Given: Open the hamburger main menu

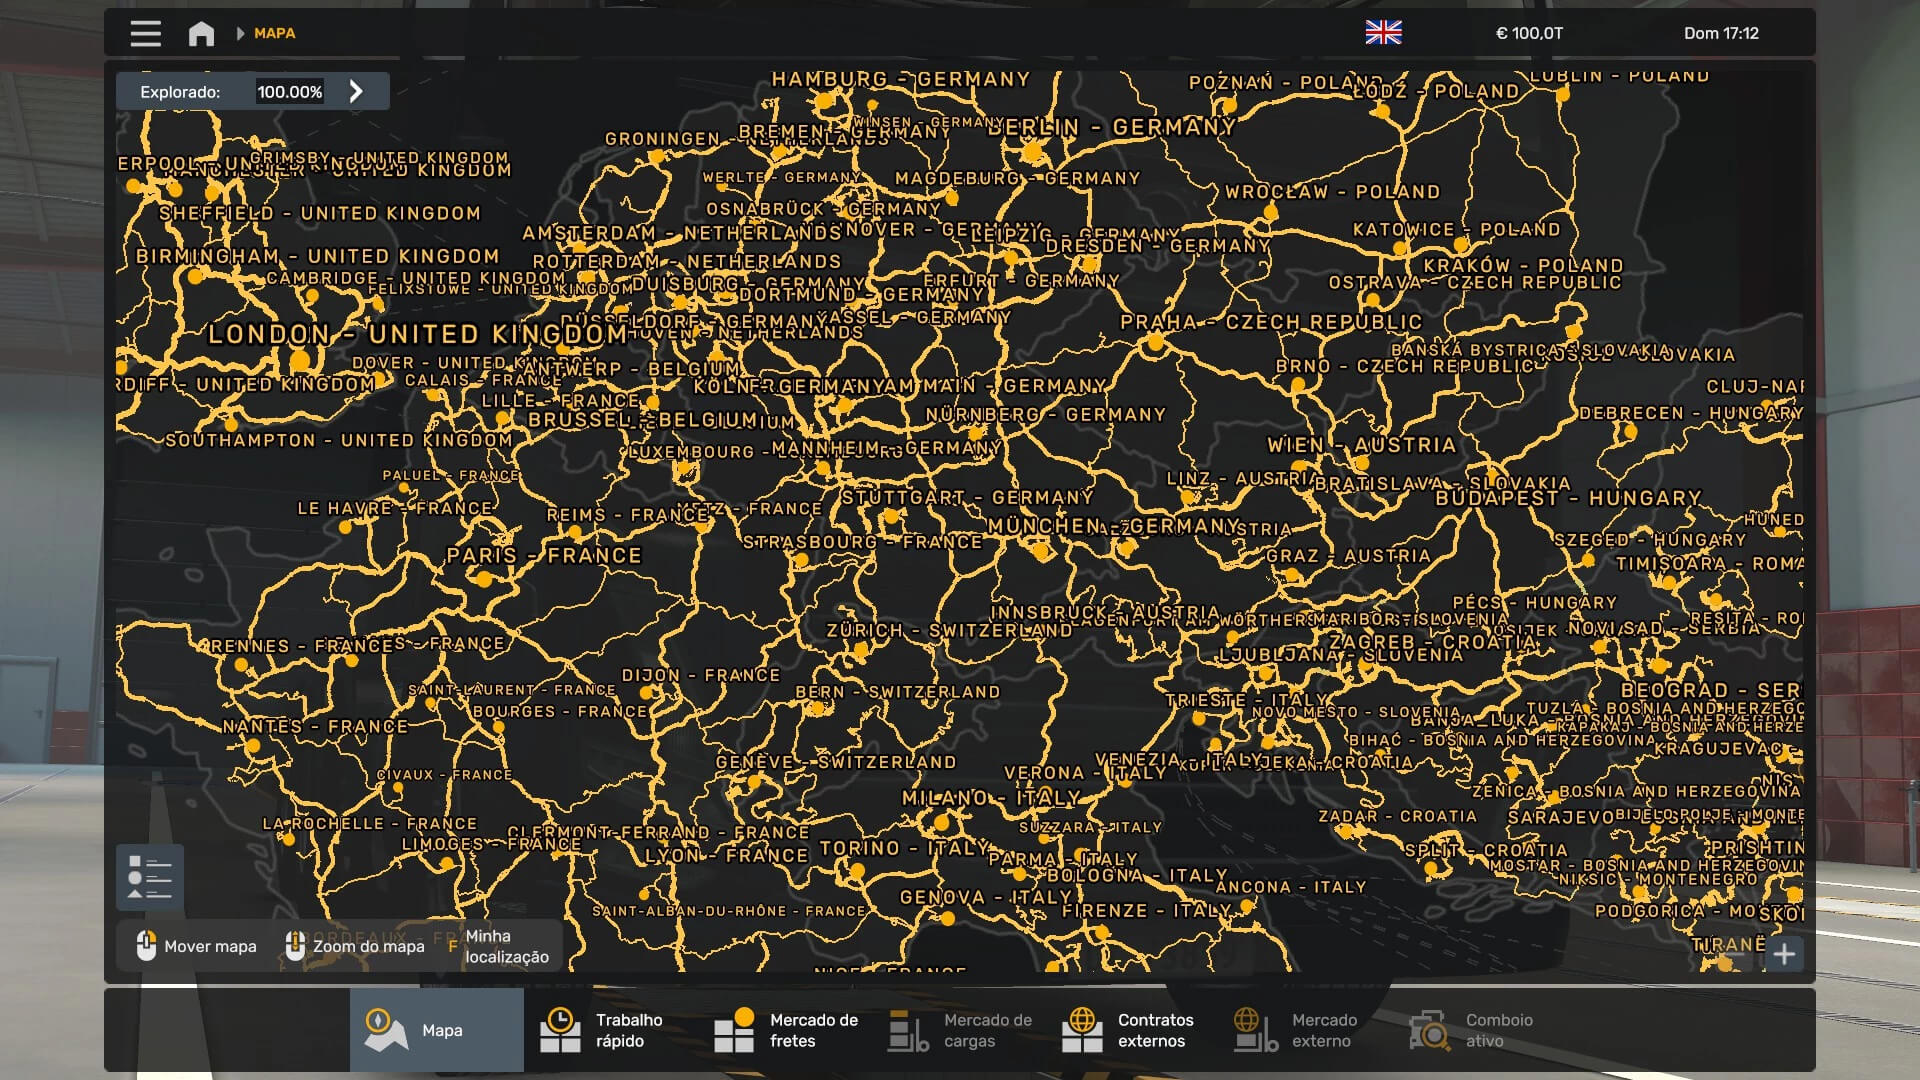Looking at the screenshot, I should coord(145,33).
